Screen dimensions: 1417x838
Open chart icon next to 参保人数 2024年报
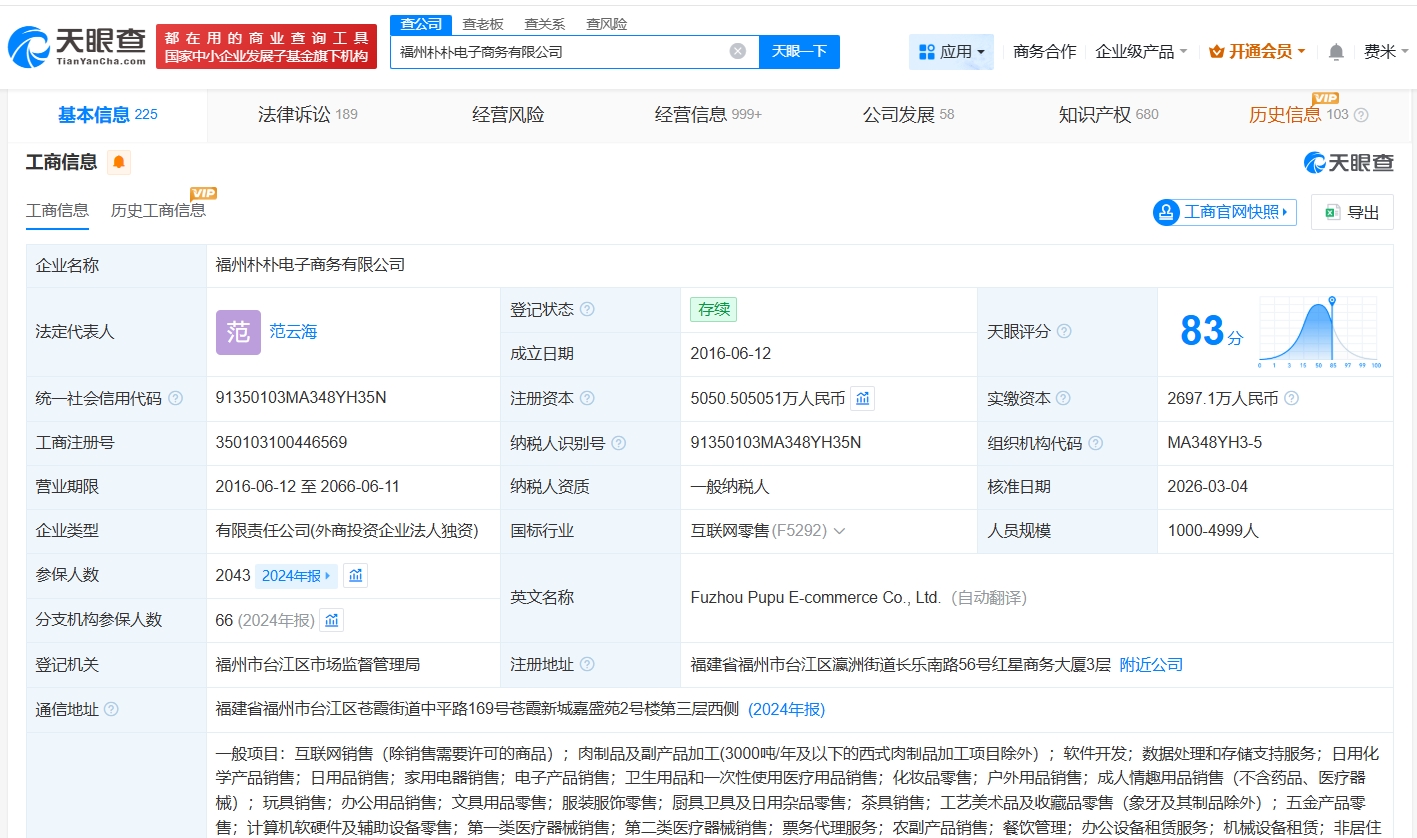[355, 575]
